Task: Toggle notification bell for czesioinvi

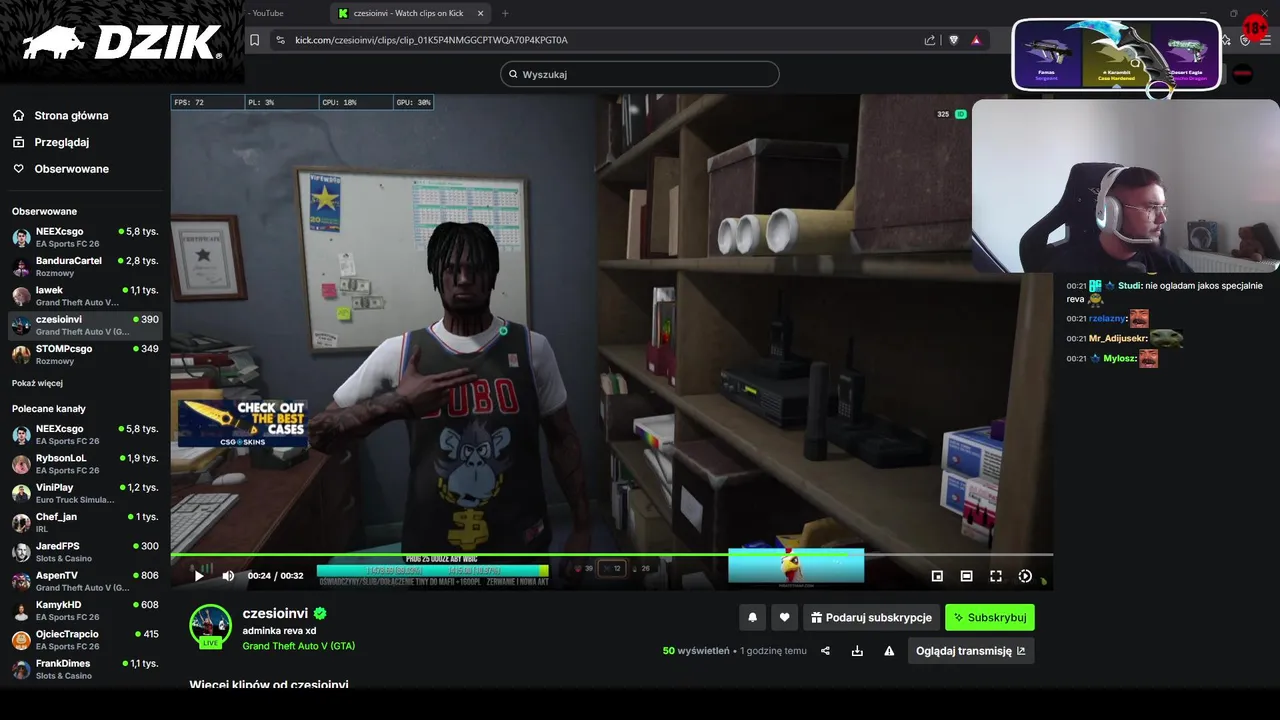Action: [x=753, y=618]
